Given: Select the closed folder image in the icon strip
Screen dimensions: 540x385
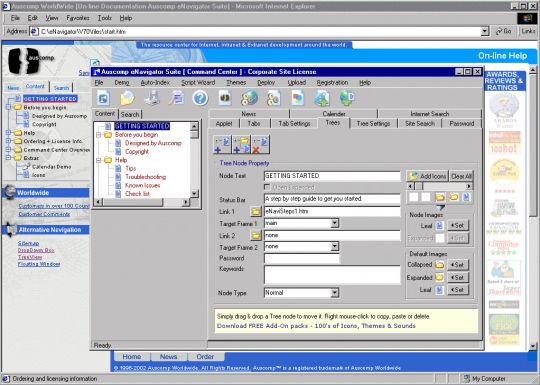Looking at the screenshot, I should pyautogui.click(x=439, y=197).
